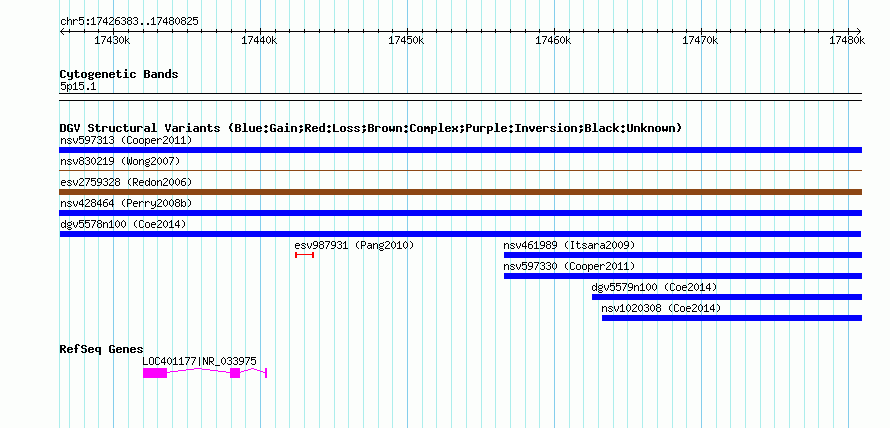Viewport: 890px width, 428px height.
Task: Select the nsv1020308 blue gain bar
Action: pos(732,318)
